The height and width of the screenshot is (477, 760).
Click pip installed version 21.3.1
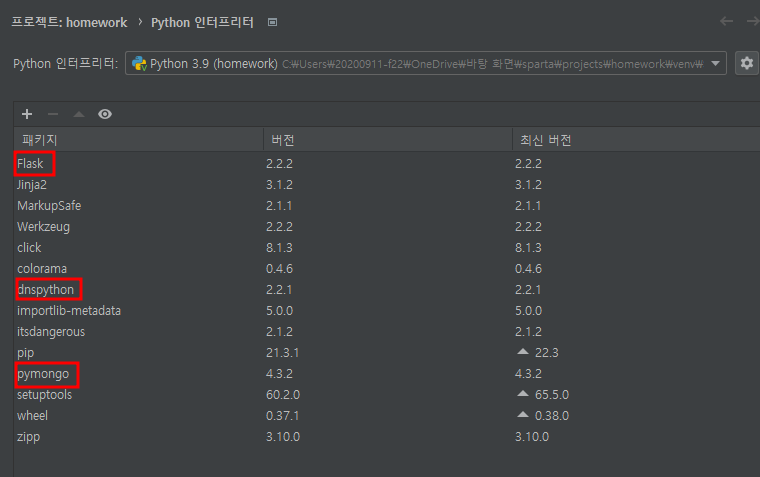coord(283,353)
